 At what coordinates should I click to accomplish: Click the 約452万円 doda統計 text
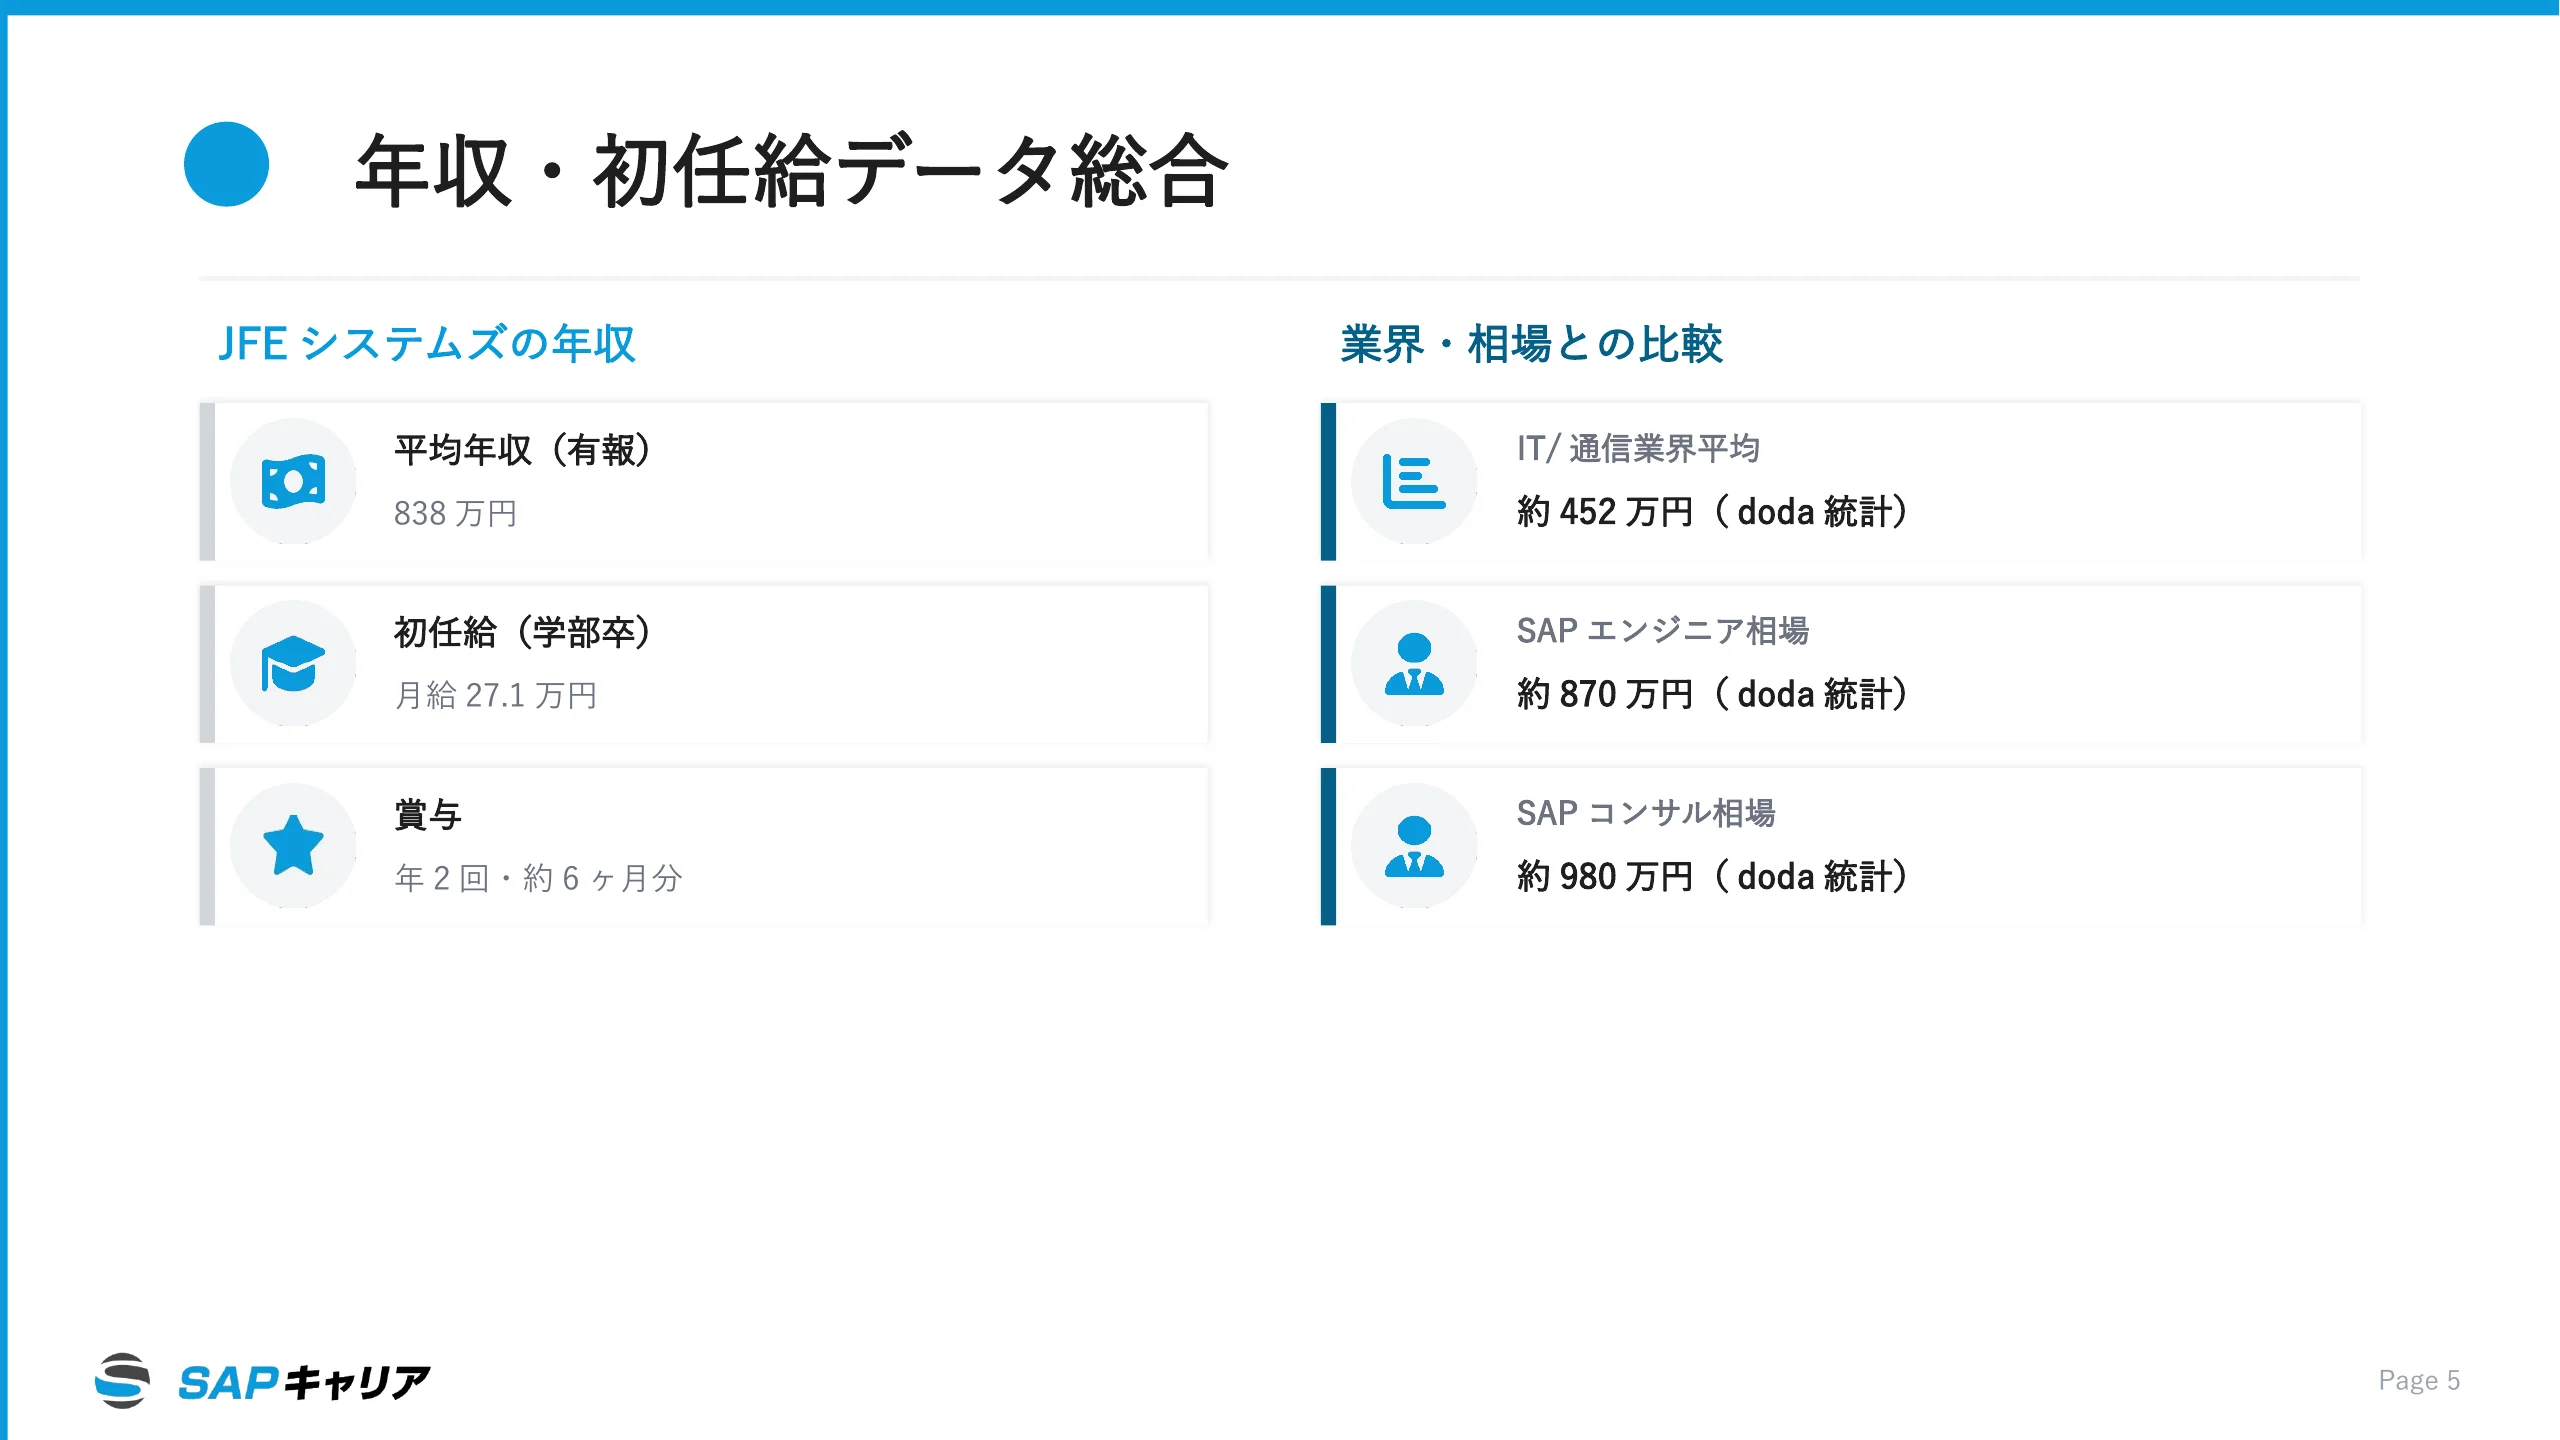[1713, 512]
